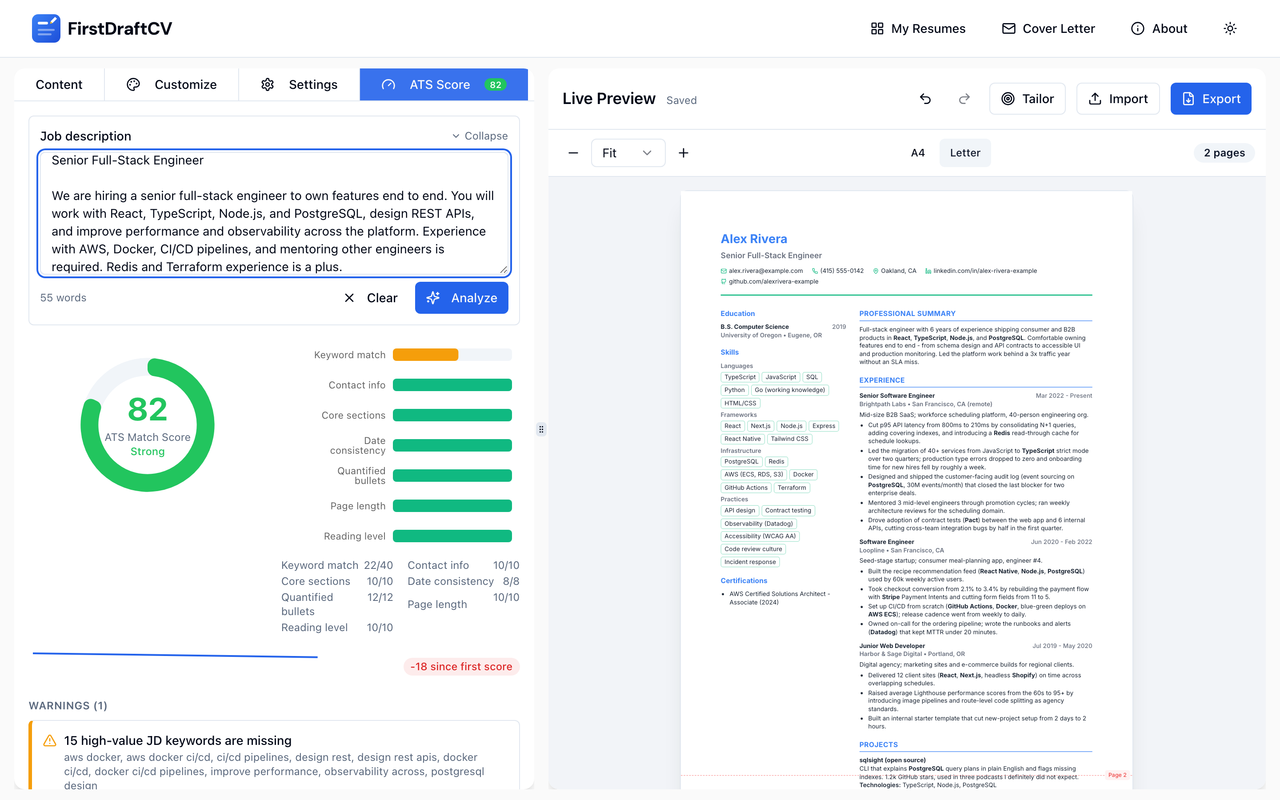The height and width of the screenshot is (800, 1280).
Task: Open the Tailor tool
Action: [x=1027, y=99]
